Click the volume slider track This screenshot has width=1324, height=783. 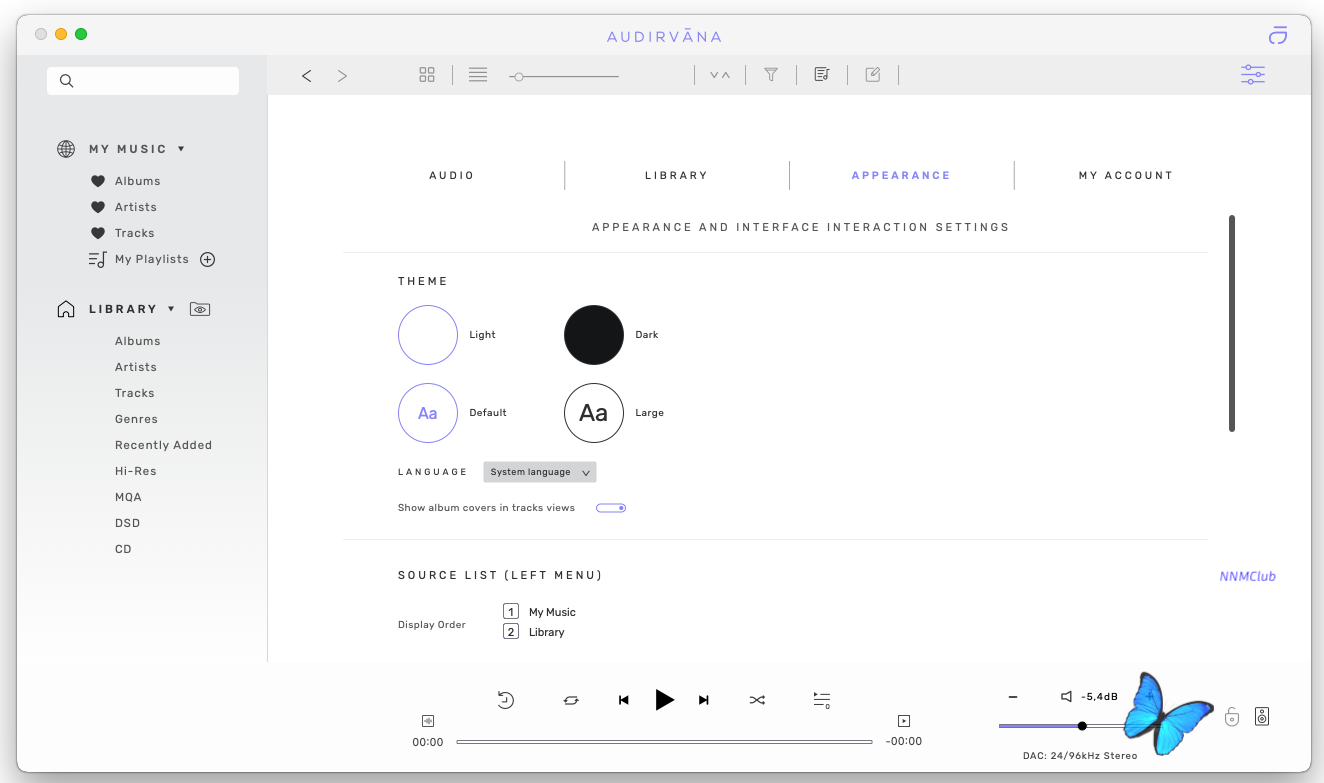click(x=1078, y=726)
